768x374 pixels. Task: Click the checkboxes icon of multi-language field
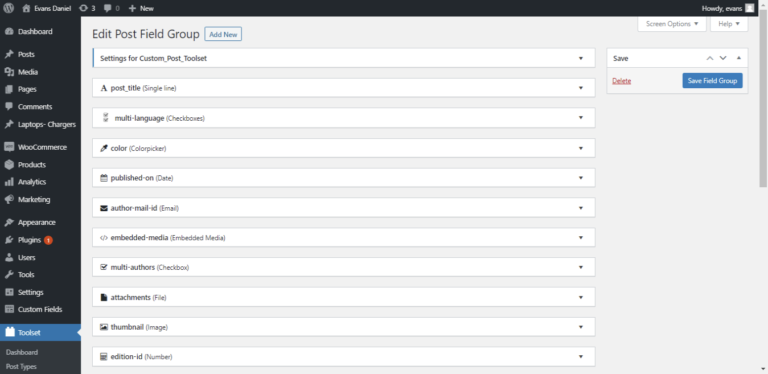(x=105, y=118)
